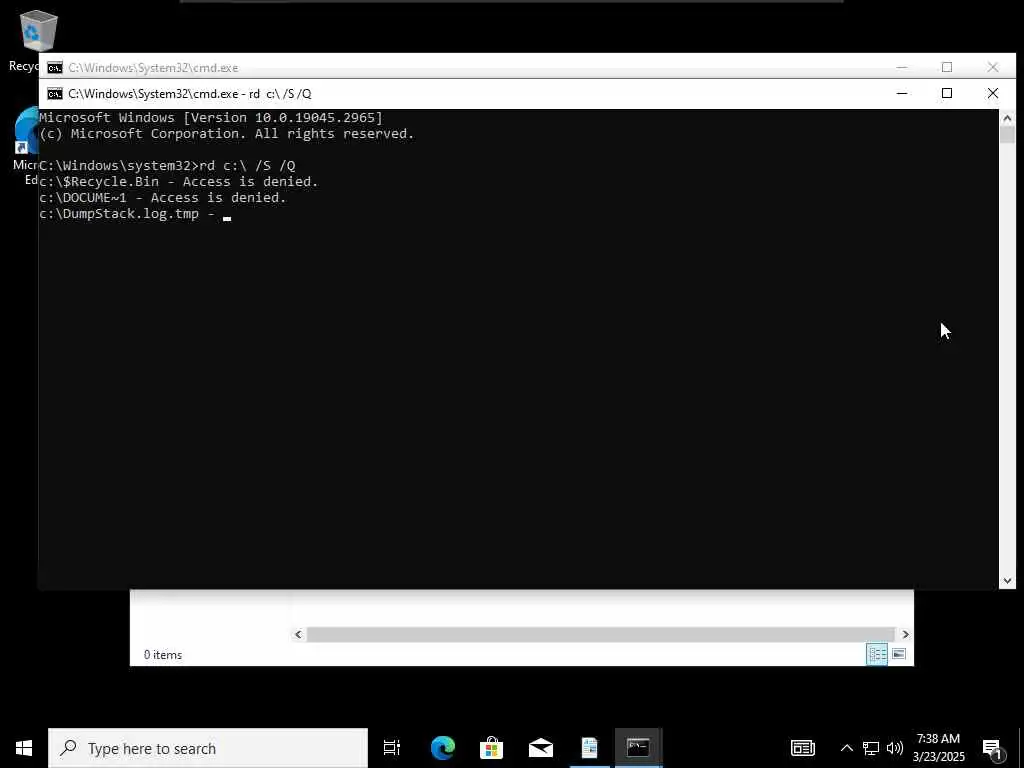The width and height of the screenshot is (1024, 768).
Task: Click the File Explorer scroll-right arrow
Action: coord(905,634)
